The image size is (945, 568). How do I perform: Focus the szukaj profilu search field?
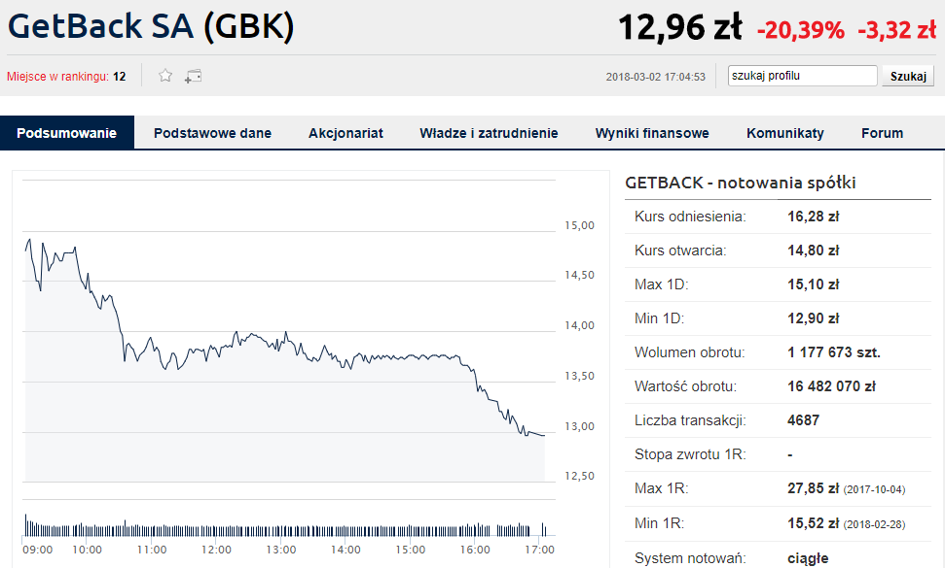(802, 76)
